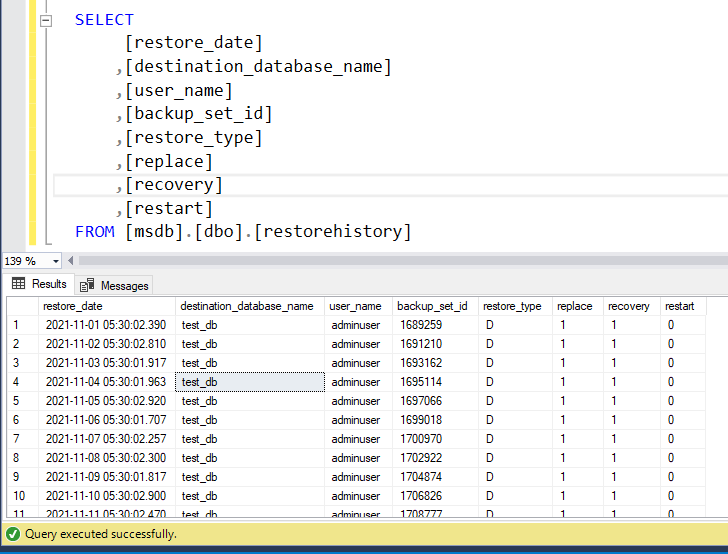The height and width of the screenshot is (554, 728).
Task: Click cell 2021-11-07 05:30:02.257
Action: [106, 439]
